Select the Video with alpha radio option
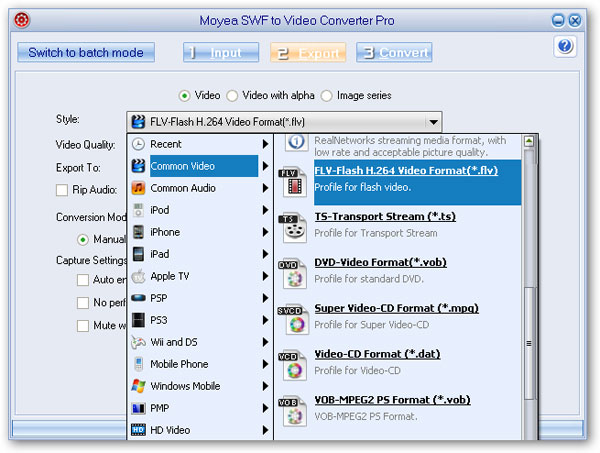 (232, 96)
